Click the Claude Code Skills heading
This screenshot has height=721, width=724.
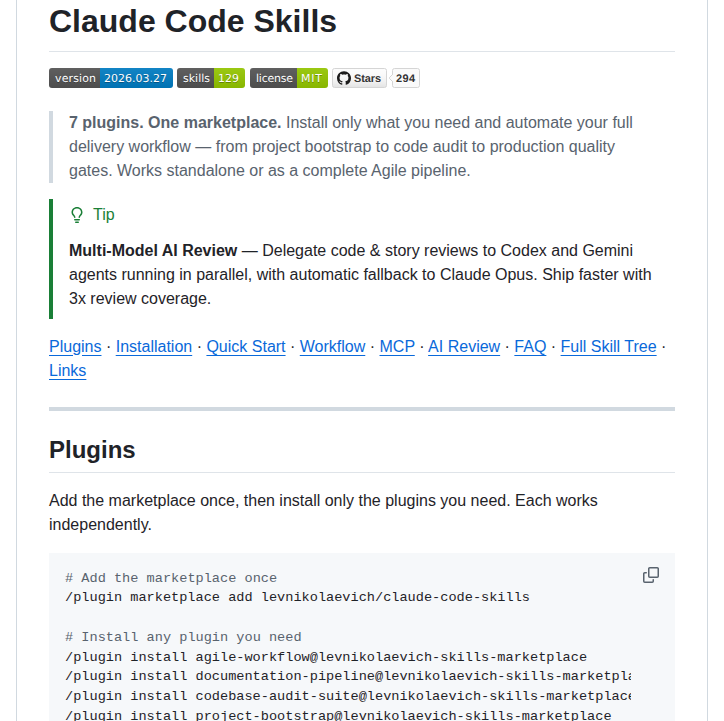193,22
